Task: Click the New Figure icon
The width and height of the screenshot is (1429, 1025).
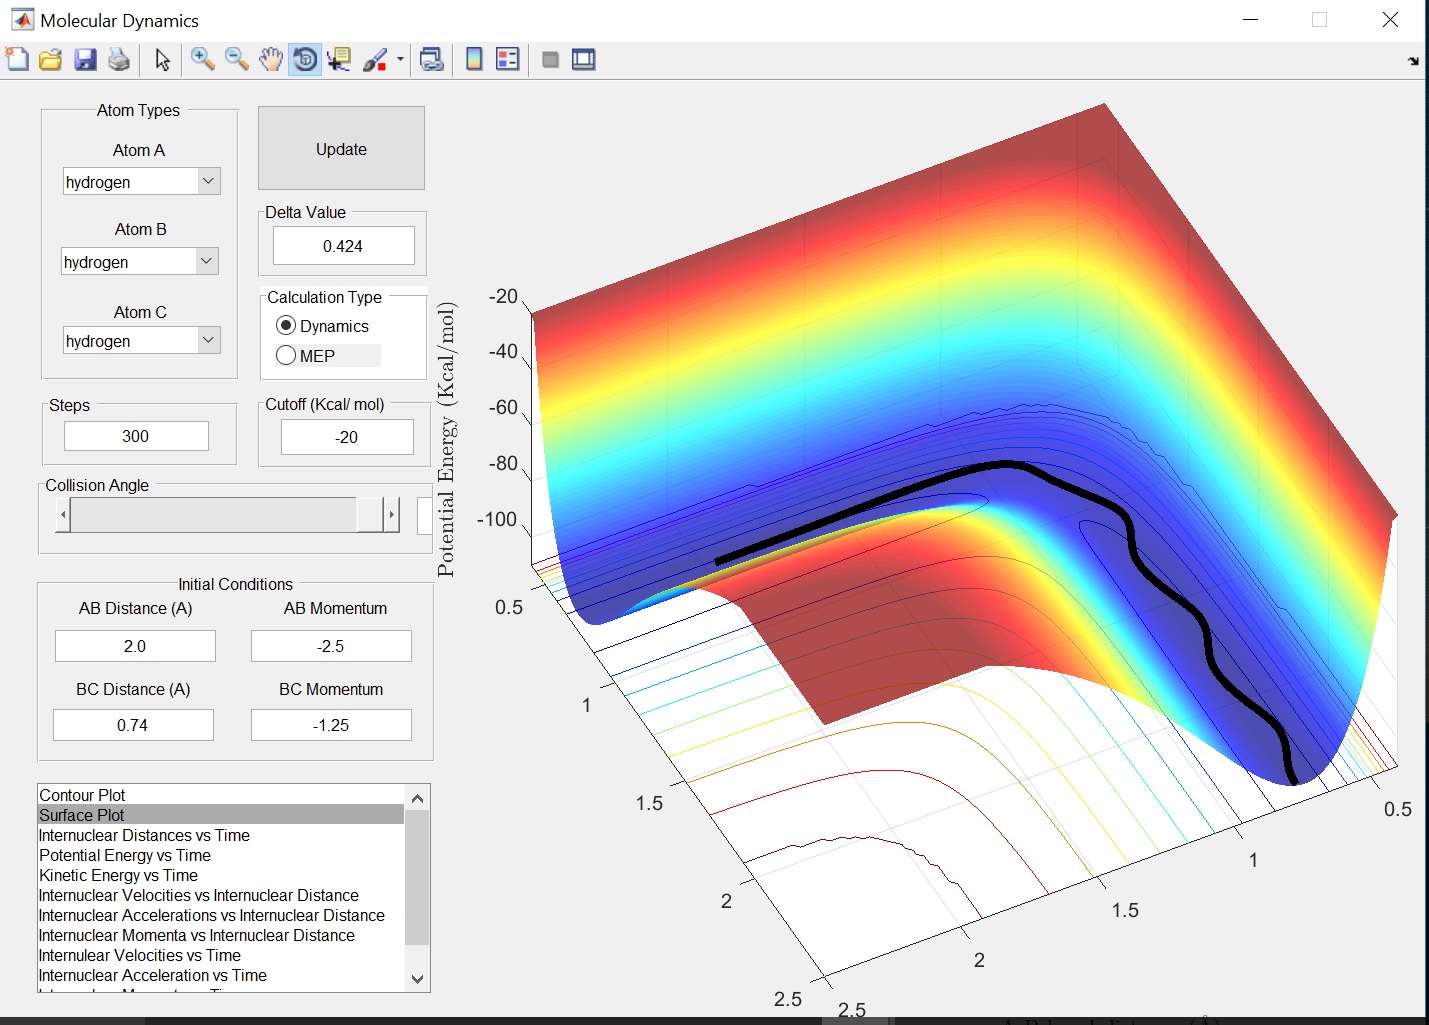Action: click(x=17, y=60)
